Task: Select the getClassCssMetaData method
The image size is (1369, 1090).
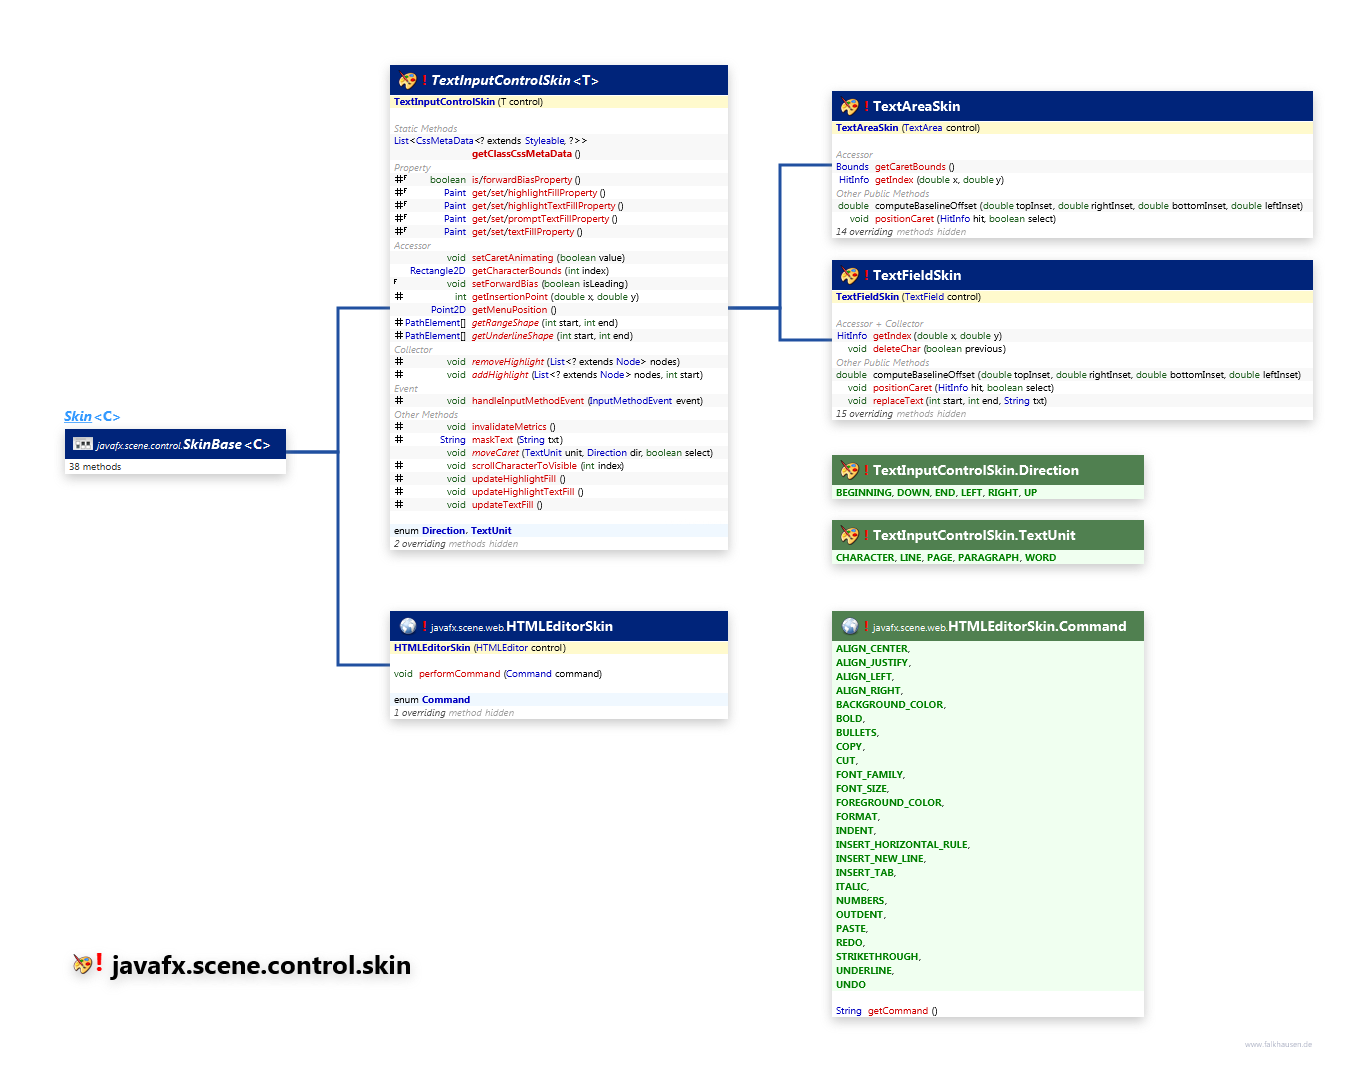Action: [x=521, y=154]
